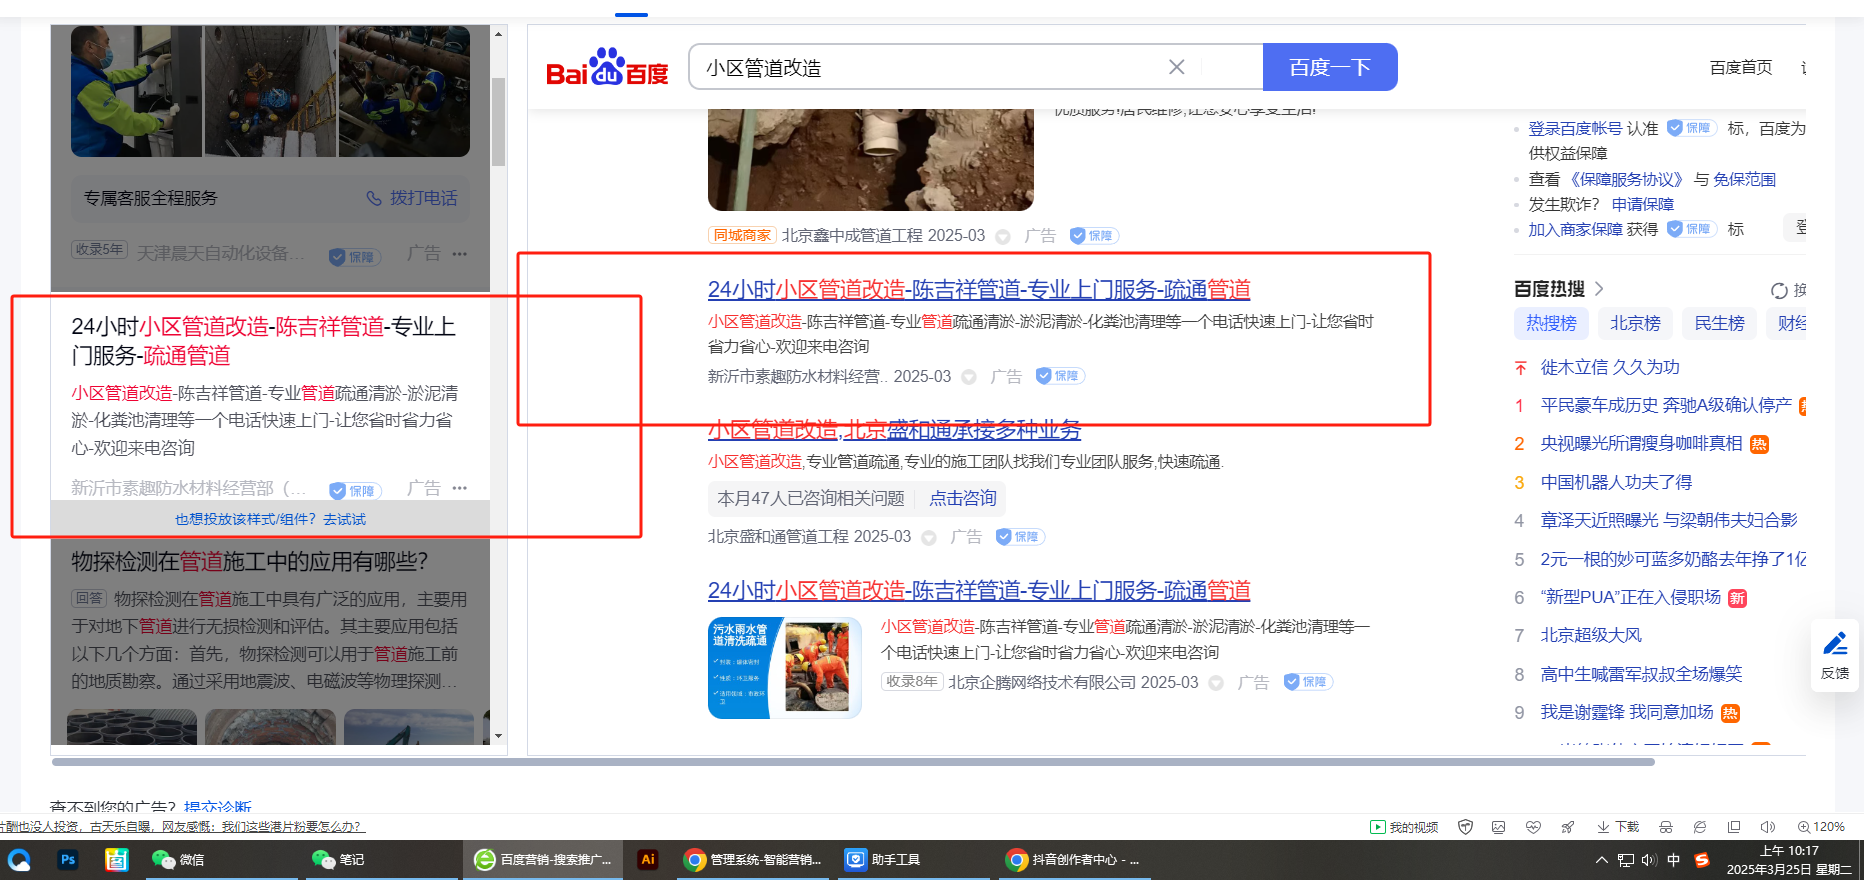The height and width of the screenshot is (880, 1864).
Task: Click the Sogou input method tray icon
Action: pos(1701,860)
